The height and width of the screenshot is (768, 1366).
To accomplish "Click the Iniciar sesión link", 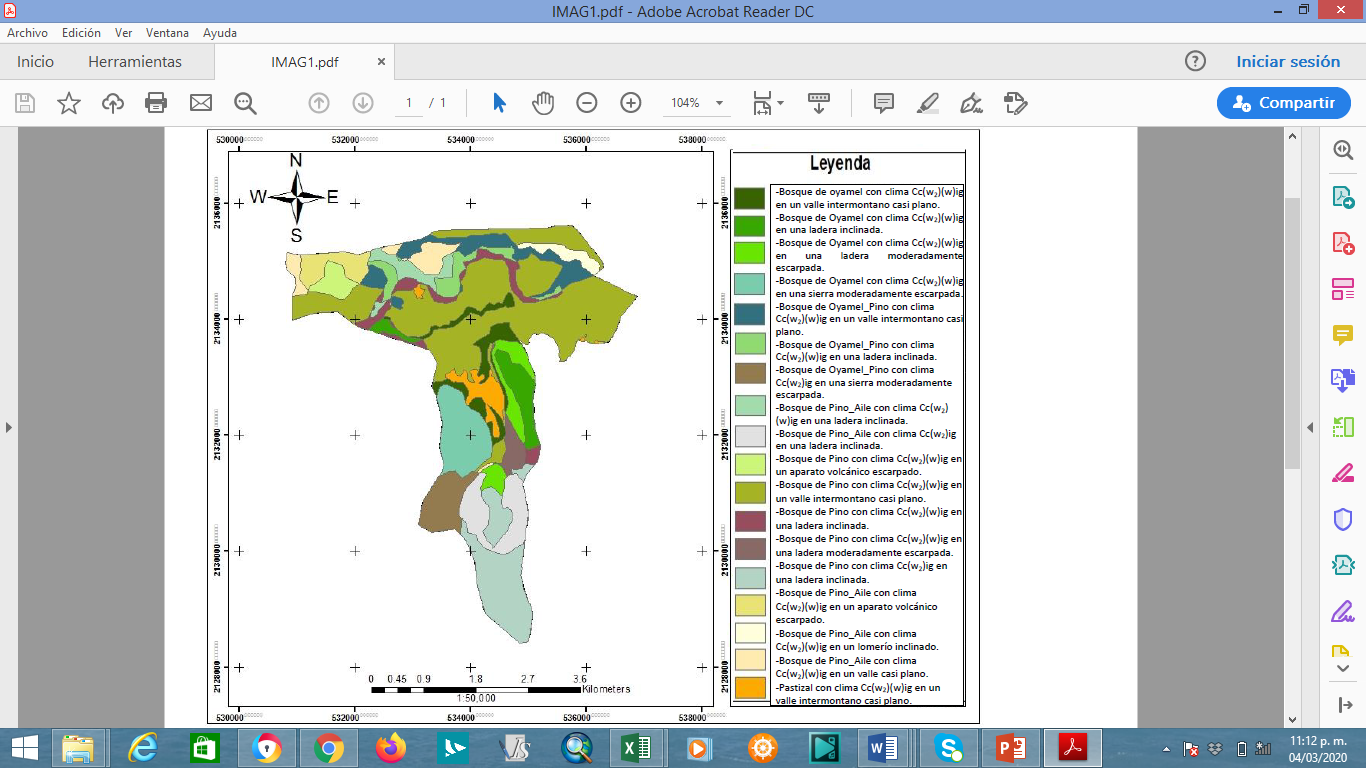I will (1288, 62).
